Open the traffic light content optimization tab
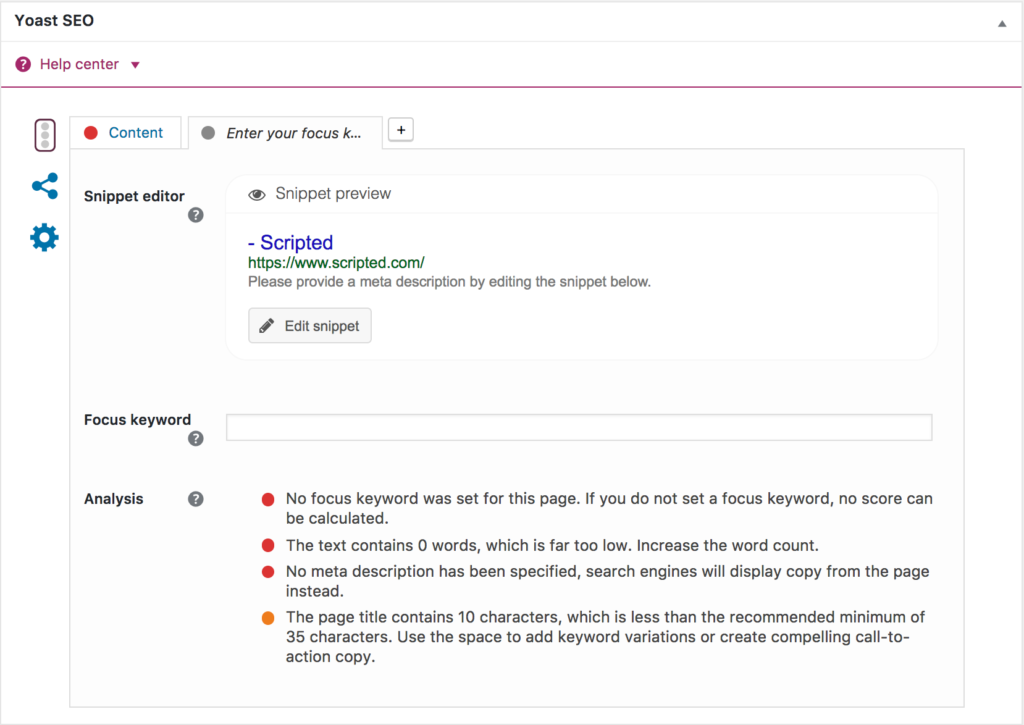Screen dimensions: 1024x725 tap(45, 135)
